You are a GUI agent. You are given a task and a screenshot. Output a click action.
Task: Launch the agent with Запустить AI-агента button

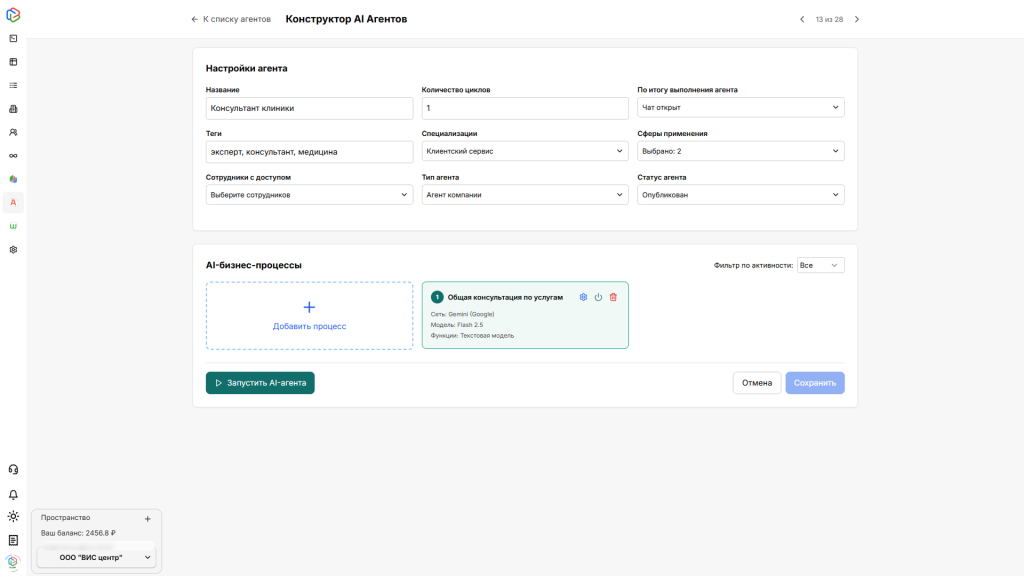259,382
